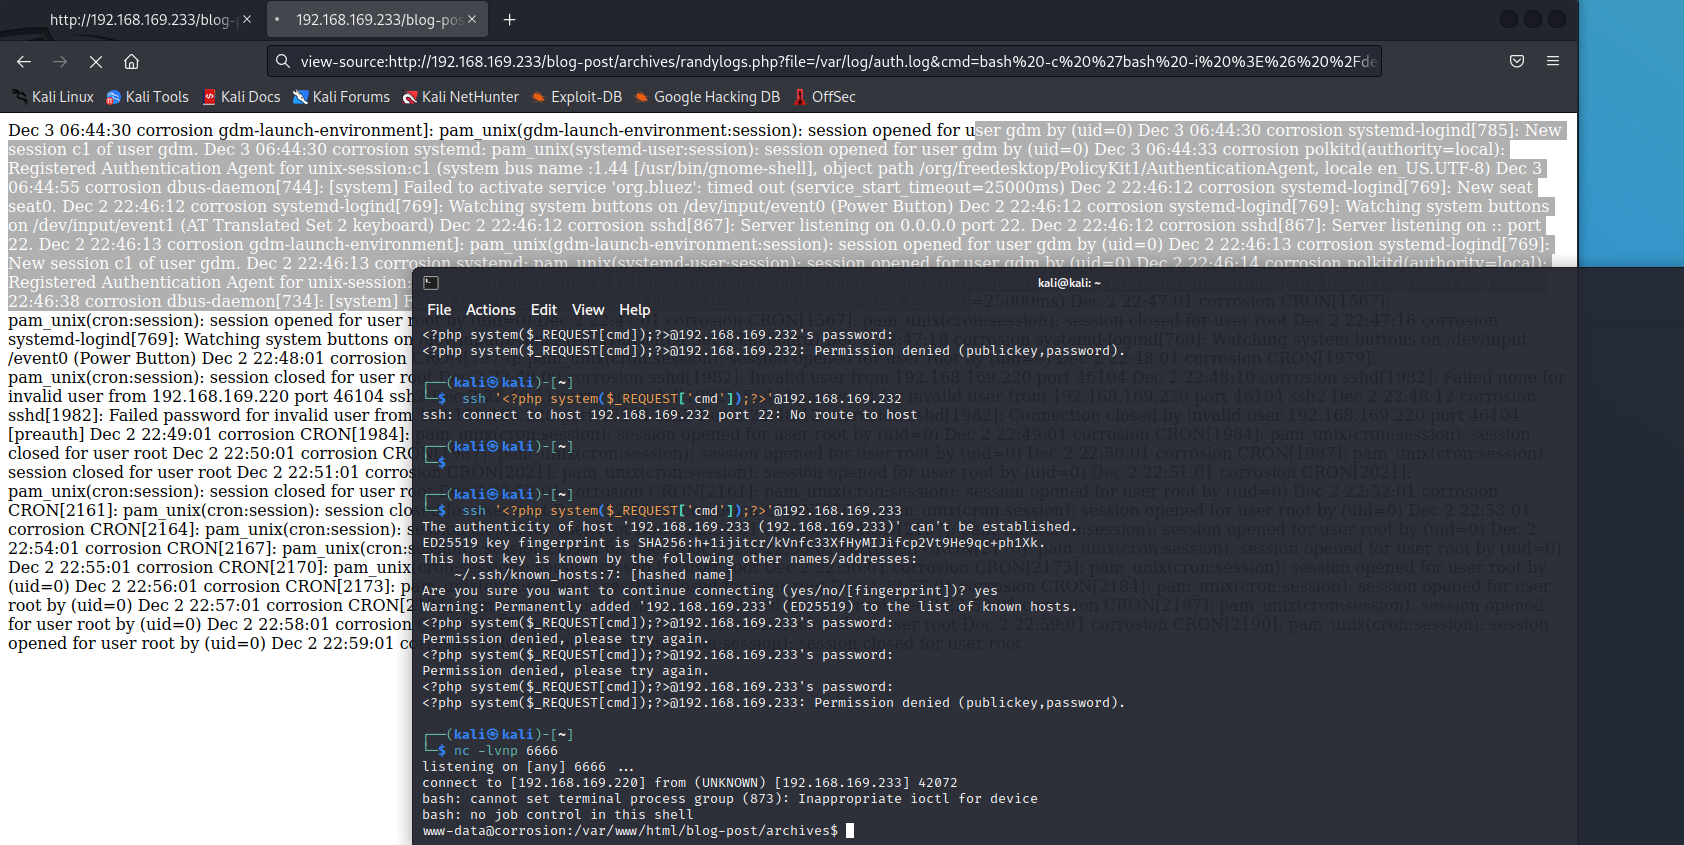1684x845 pixels.
Task: Click the OffSec bookmark favicon
Action: coord(800,97)
